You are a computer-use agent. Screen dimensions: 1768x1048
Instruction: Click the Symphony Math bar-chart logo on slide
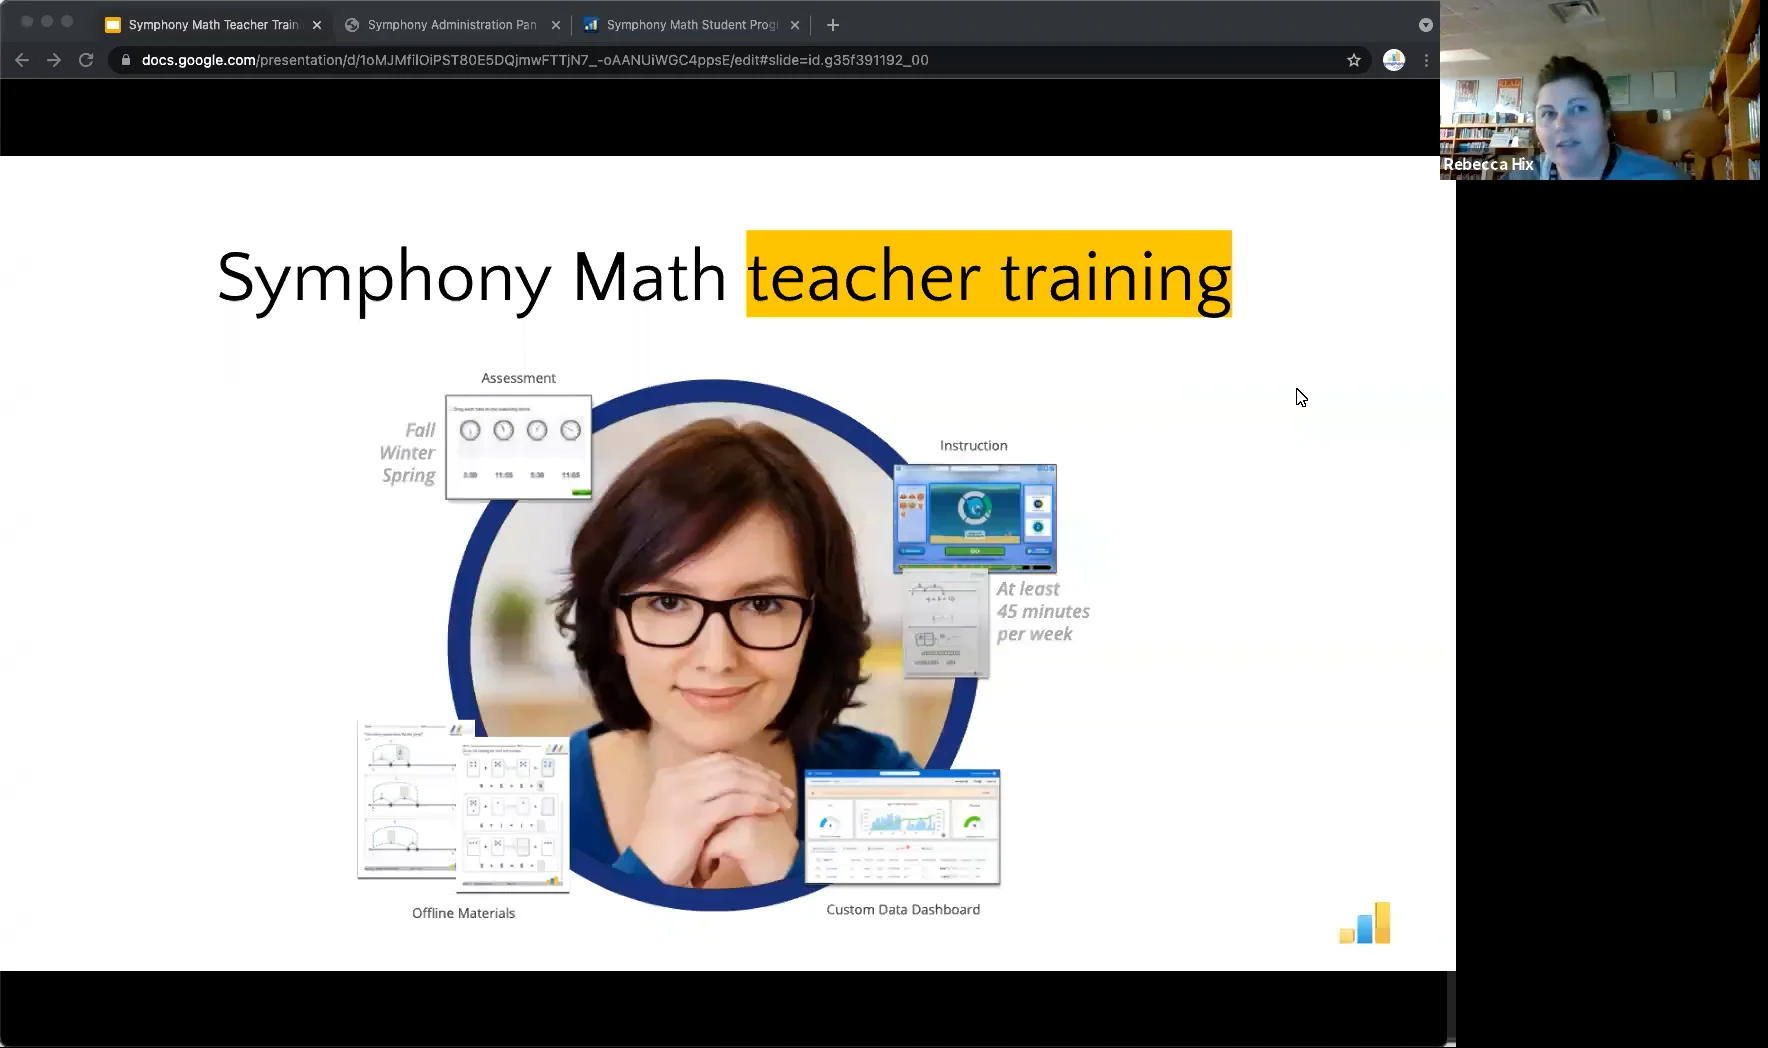click(1364, 922)
